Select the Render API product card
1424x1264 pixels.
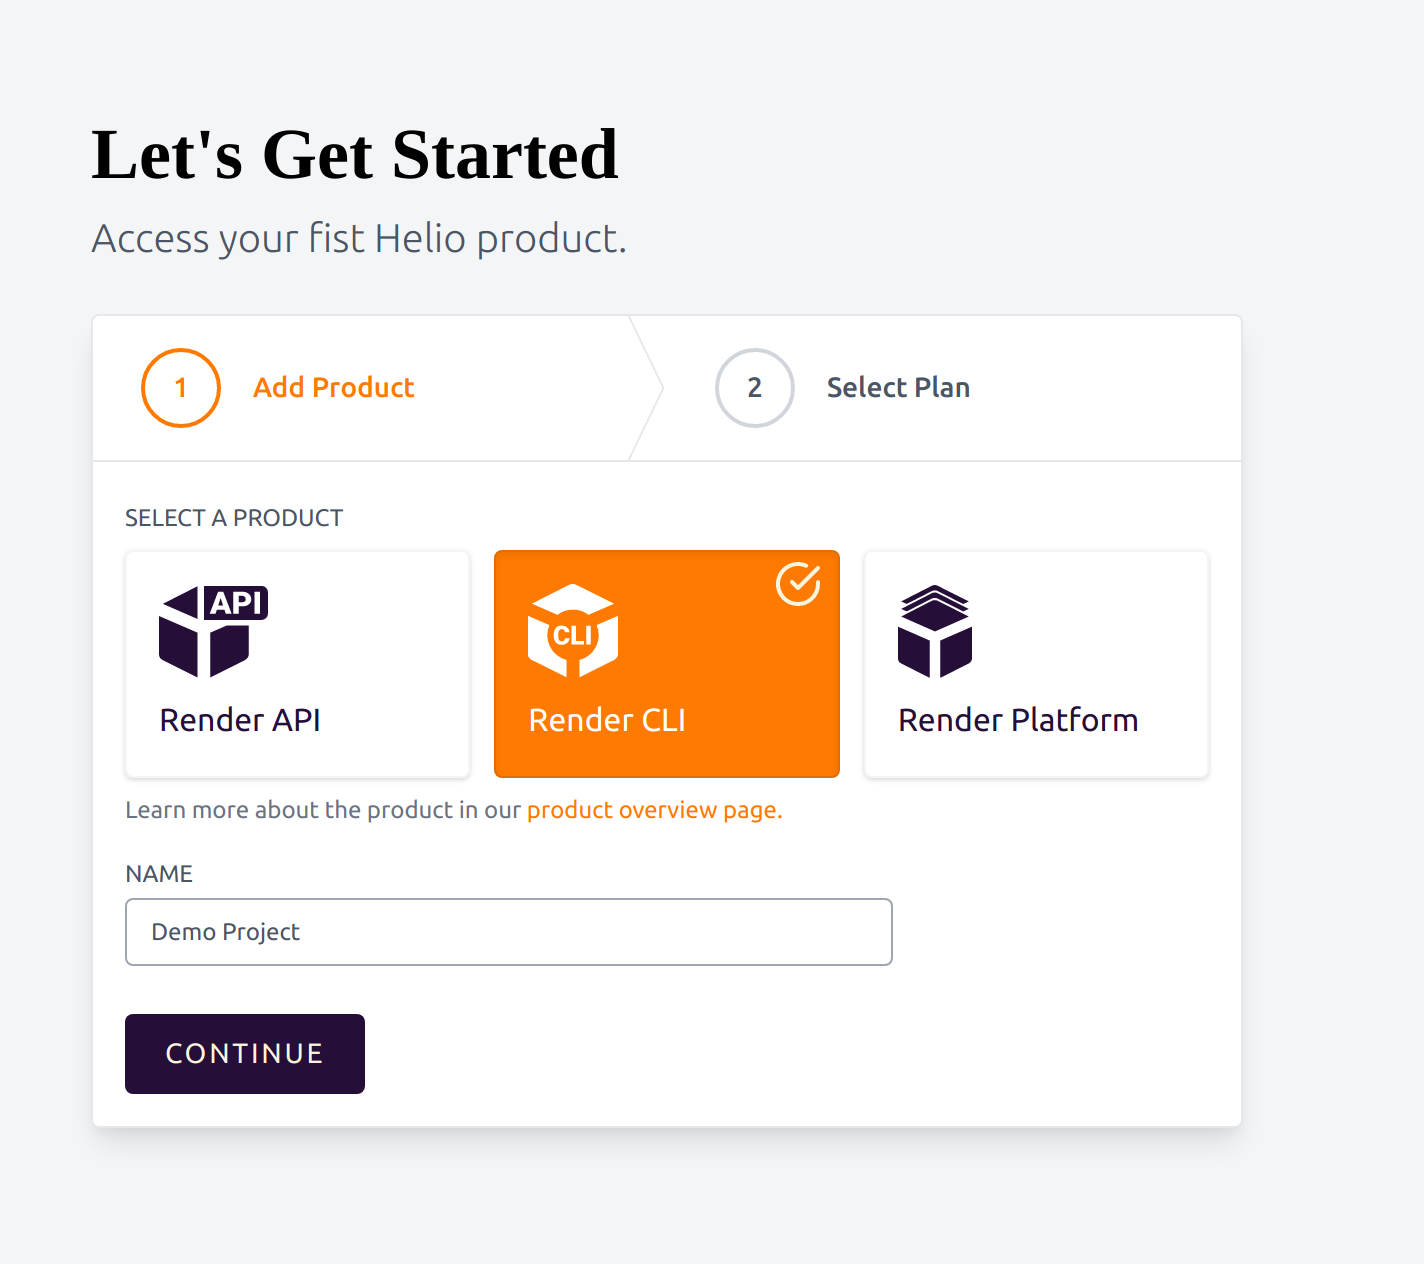point(297,664)
